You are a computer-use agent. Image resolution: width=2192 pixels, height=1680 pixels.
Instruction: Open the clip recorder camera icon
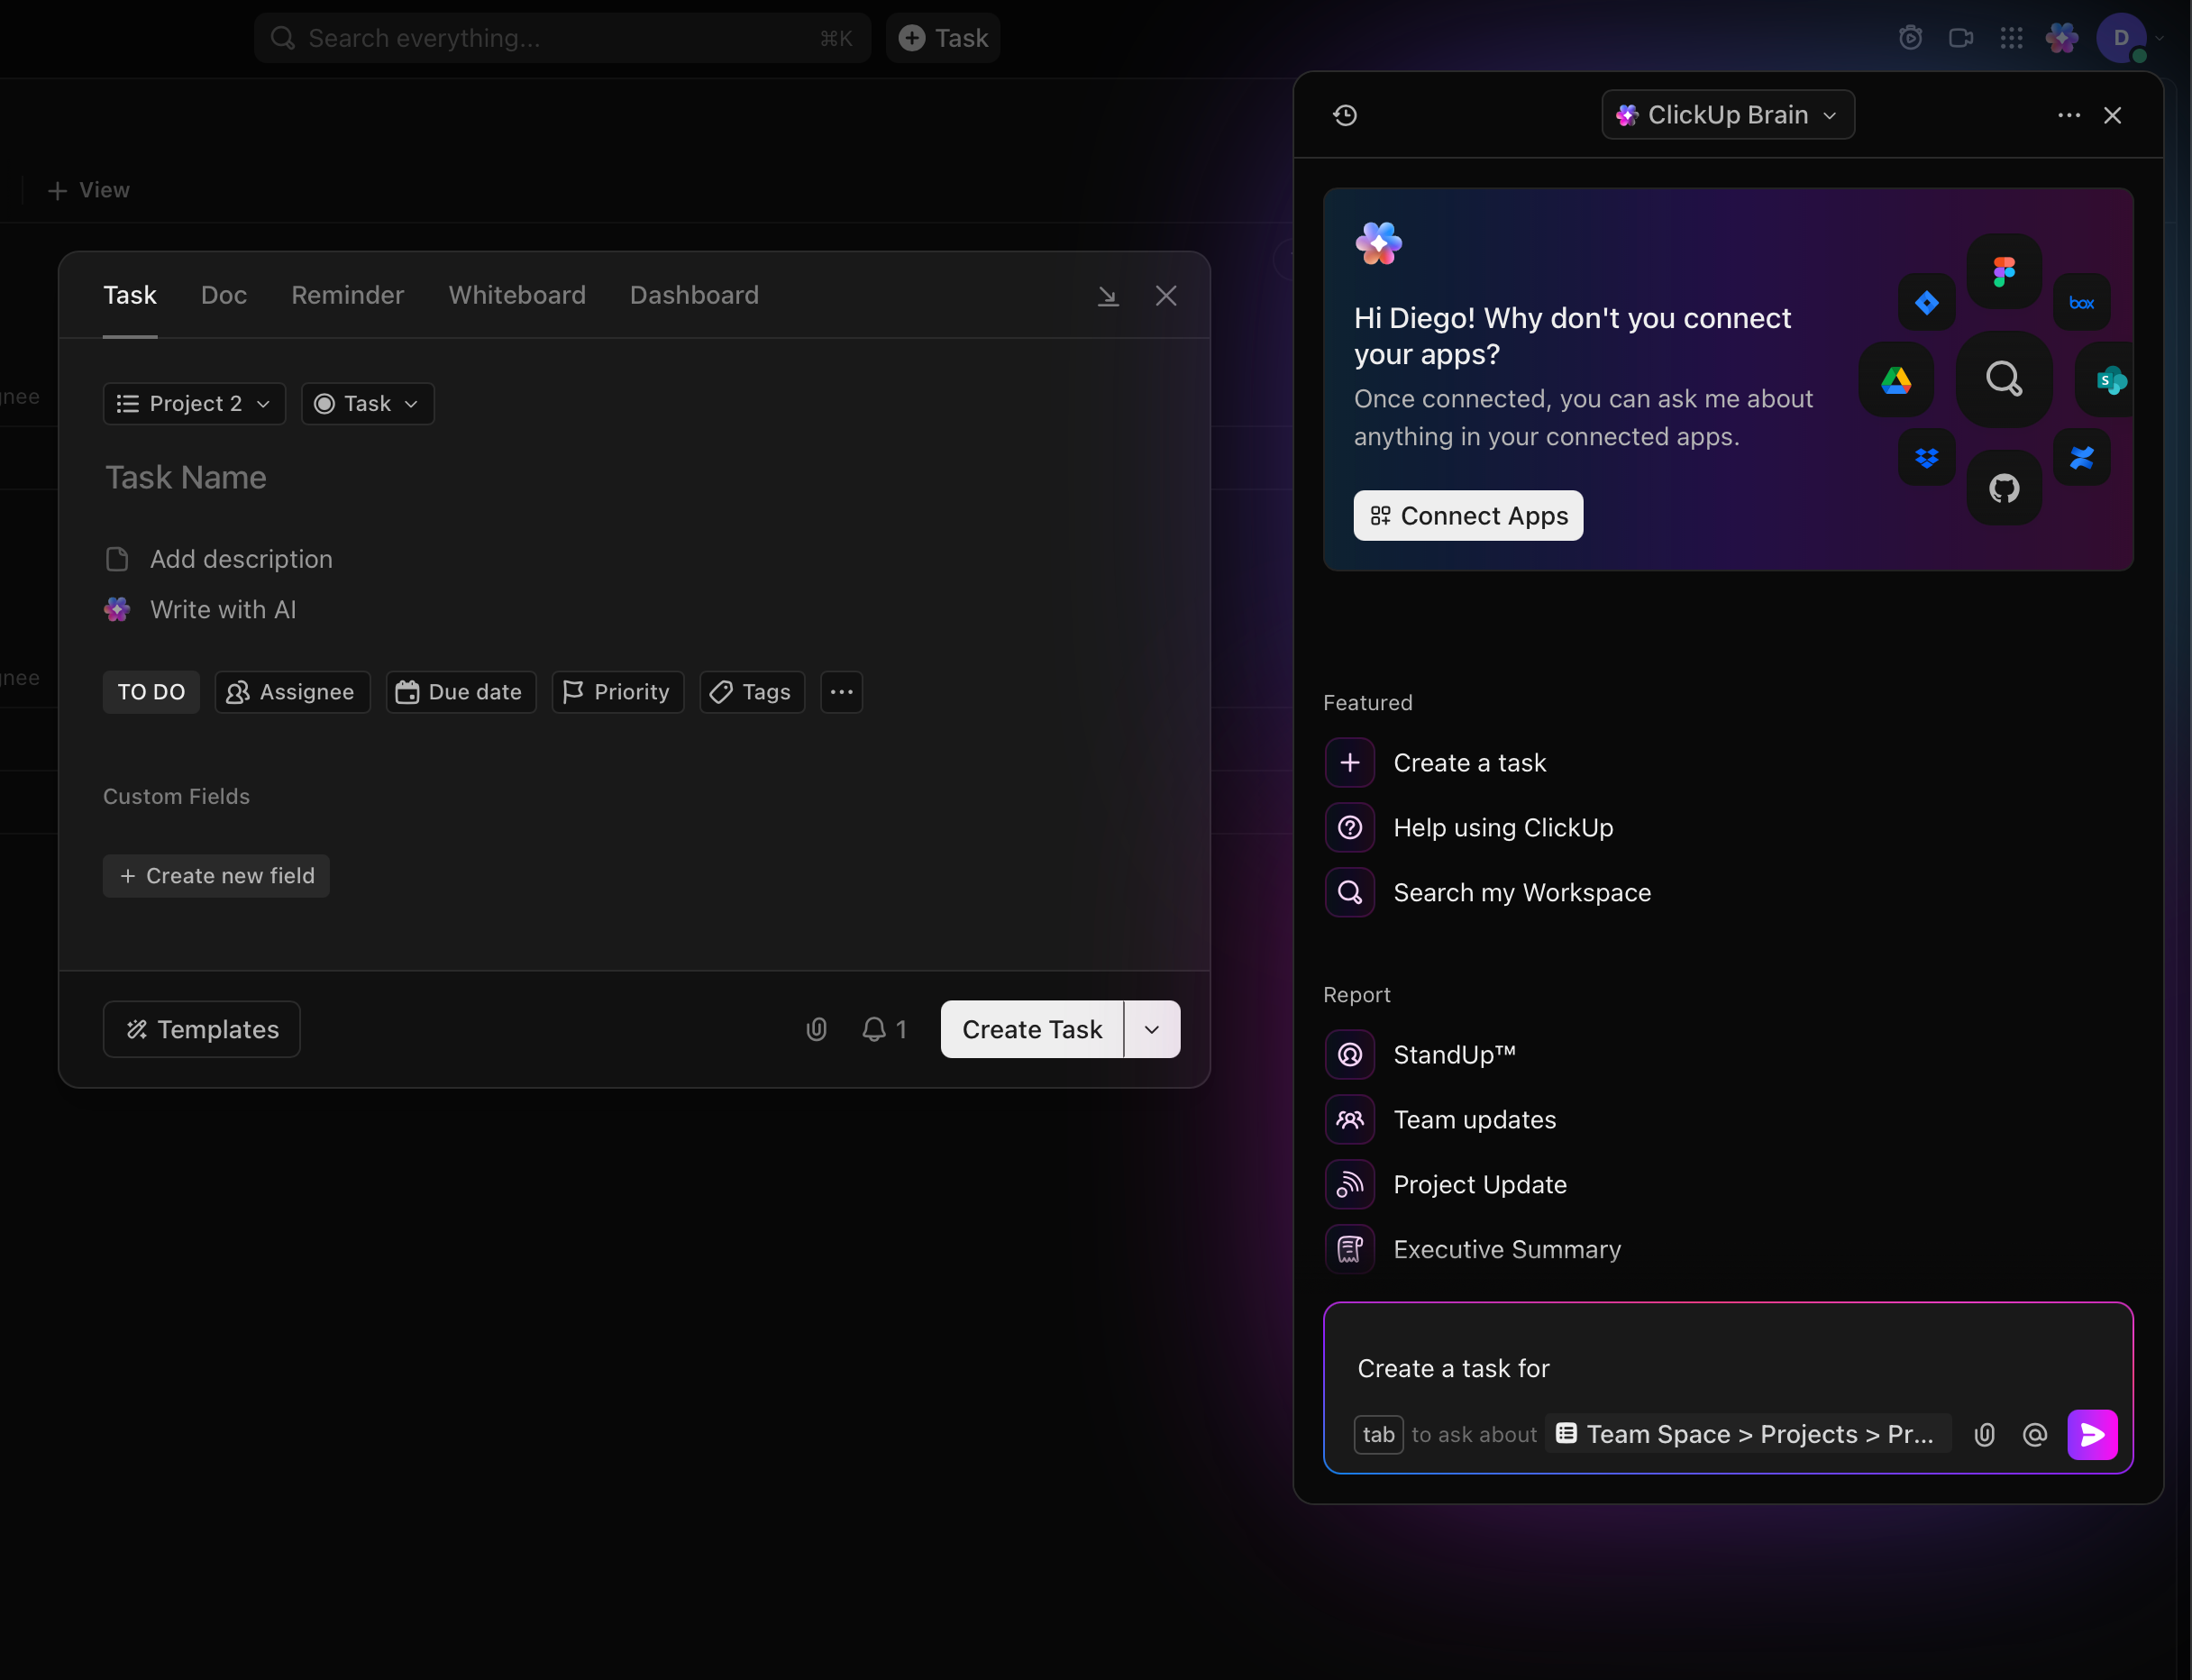(1961, 37)
